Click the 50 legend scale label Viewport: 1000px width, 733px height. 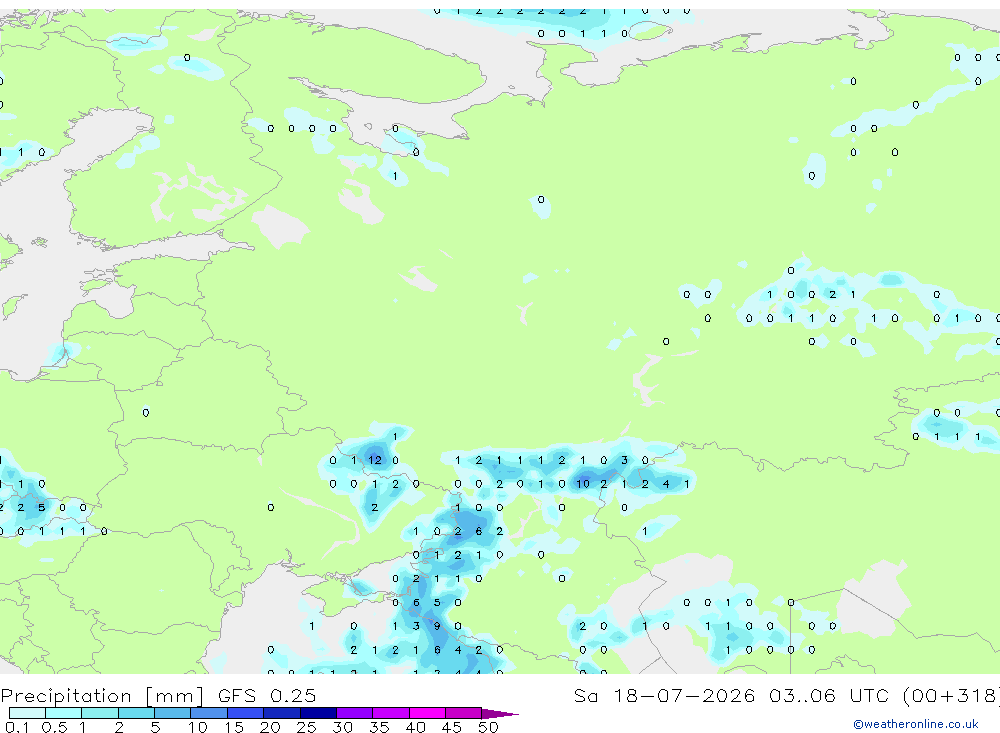tap(488, 727)
